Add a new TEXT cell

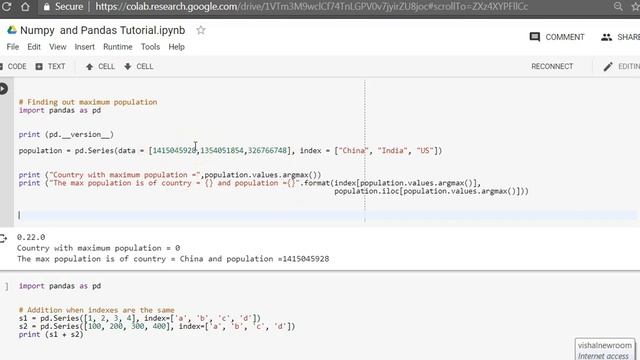tap(50, 67)
